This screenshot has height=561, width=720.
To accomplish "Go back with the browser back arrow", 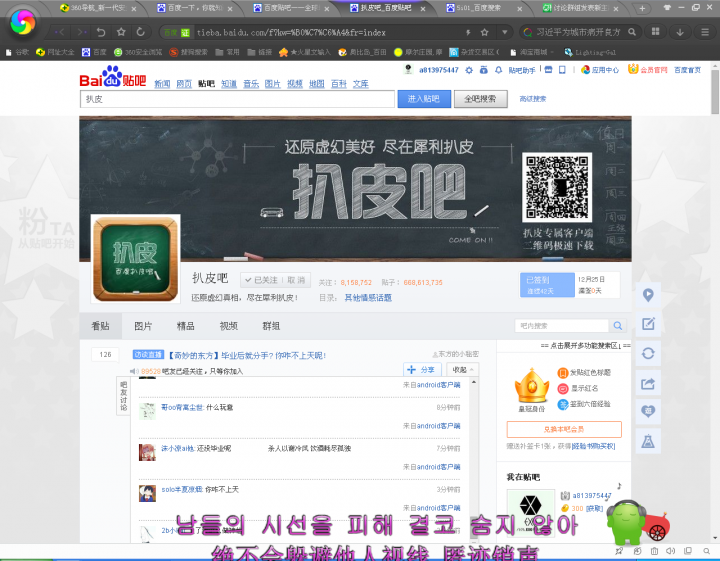I will click(x=60, y=32).
